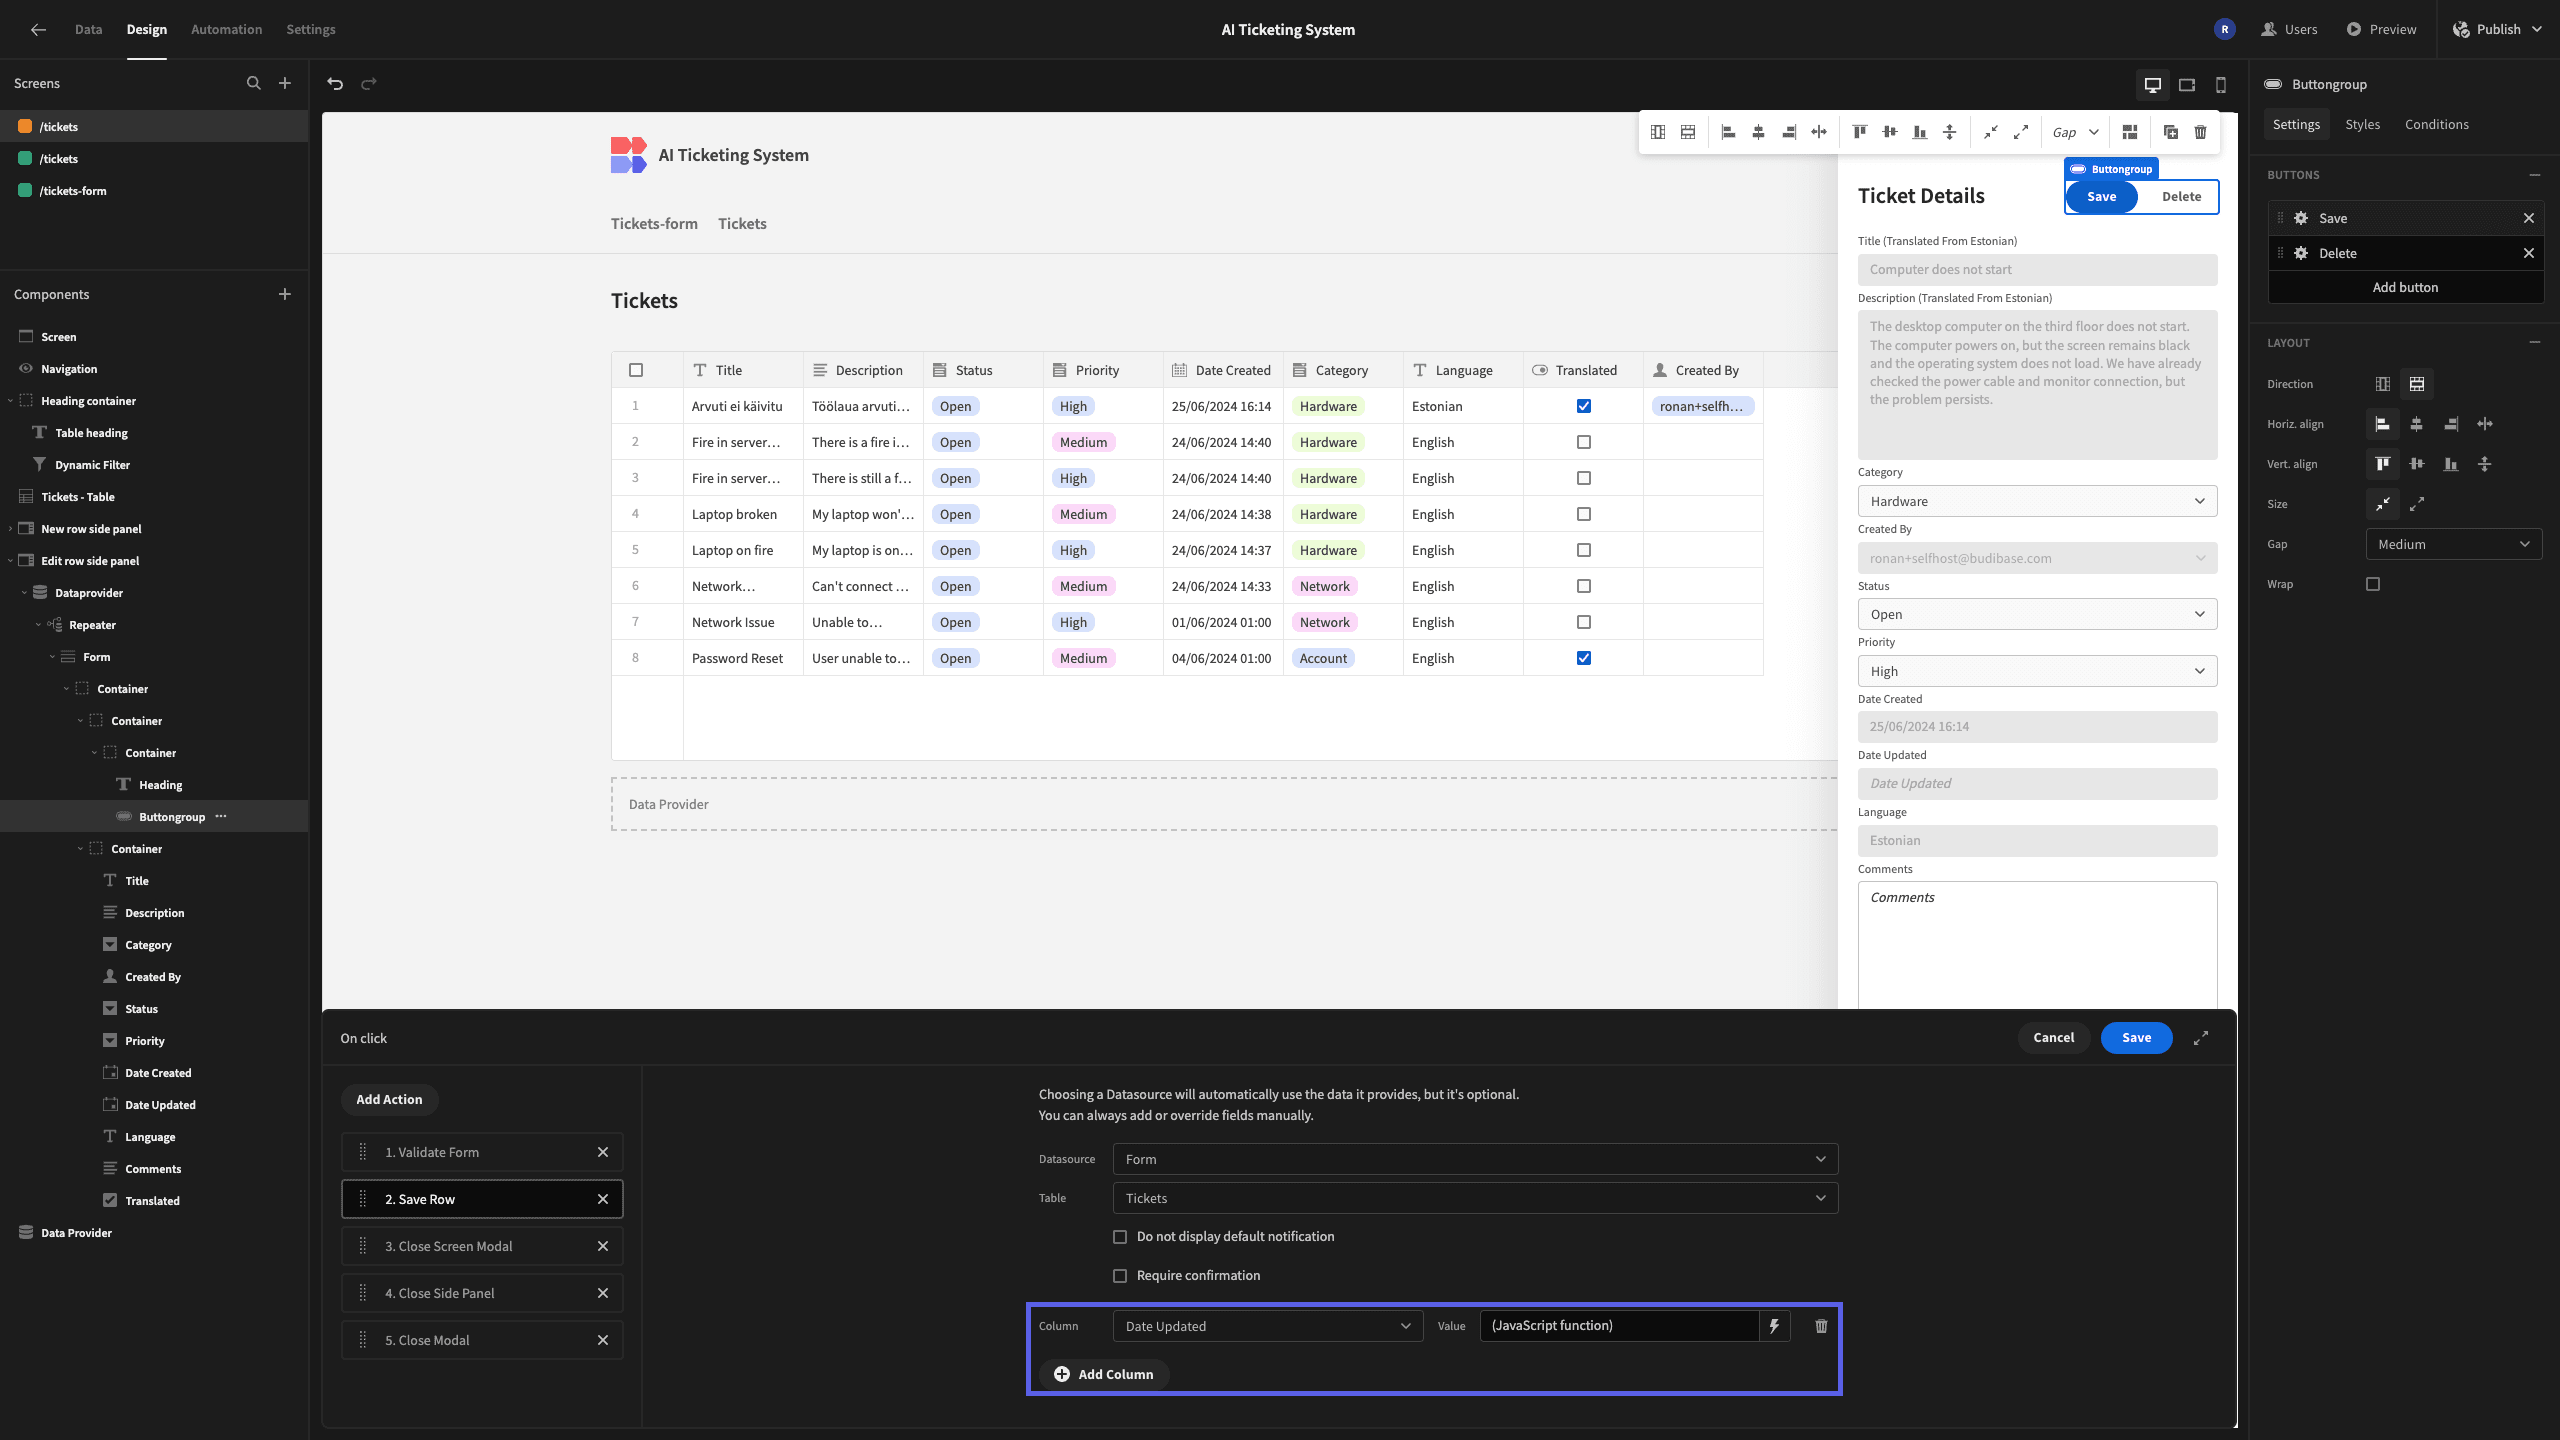This screenshot has height=1440, width=2560.
Task: Tick the Require confirmation checkbox
Action: tap(1120, 1276)
